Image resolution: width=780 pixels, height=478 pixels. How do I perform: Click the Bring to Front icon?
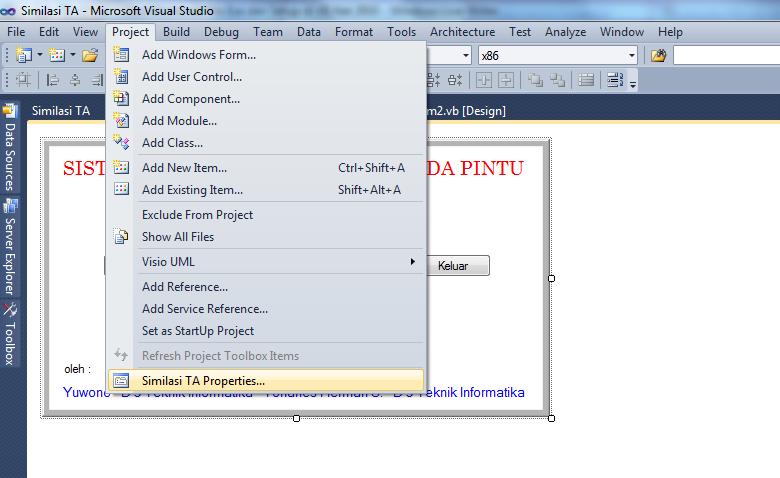(x=535, y=80)
